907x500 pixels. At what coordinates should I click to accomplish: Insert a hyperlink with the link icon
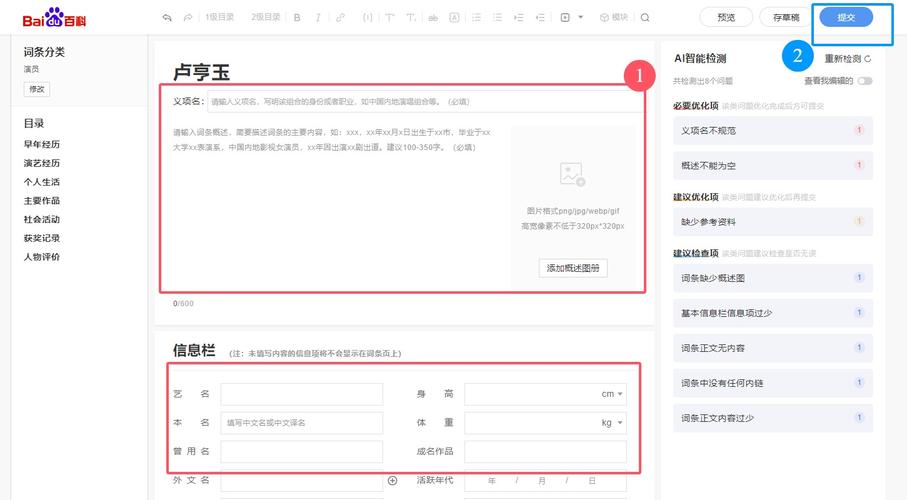pos(341,17)
